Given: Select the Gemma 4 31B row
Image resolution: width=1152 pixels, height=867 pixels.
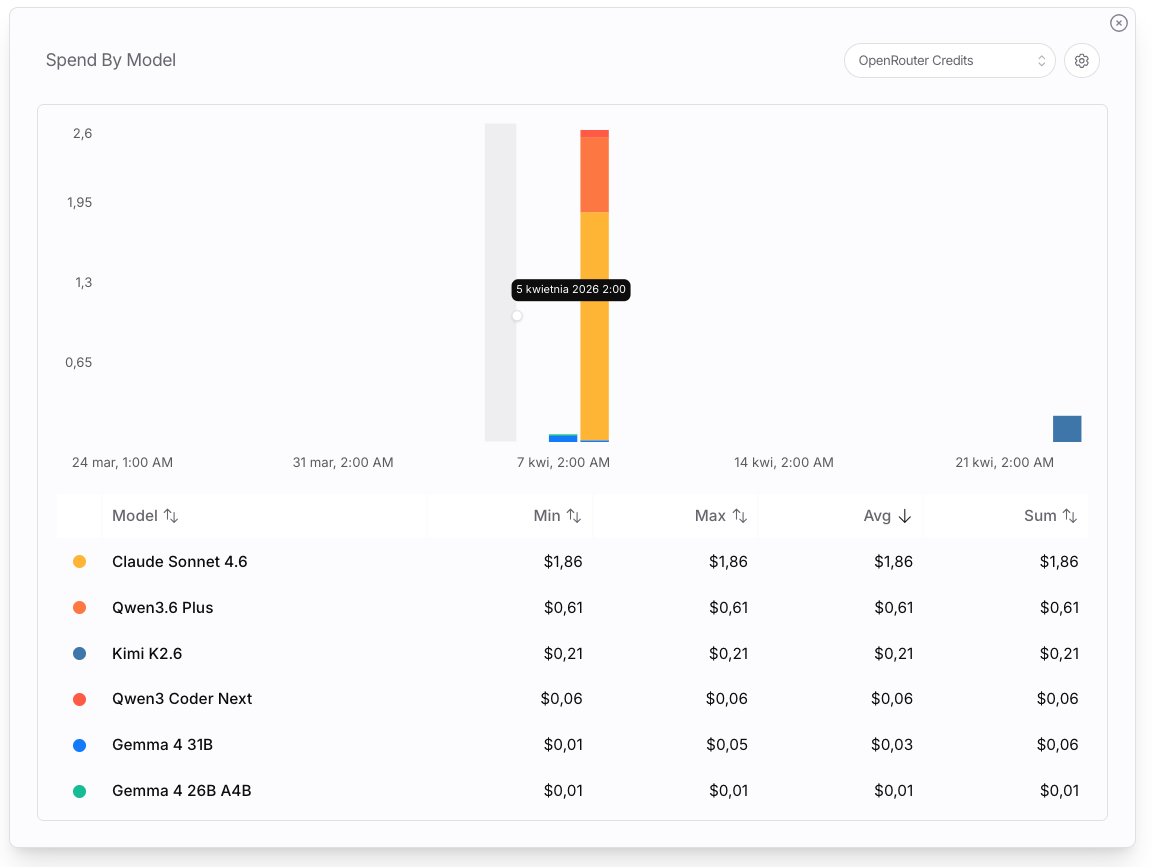Looking at the screenshot, I should pos(162,745).
